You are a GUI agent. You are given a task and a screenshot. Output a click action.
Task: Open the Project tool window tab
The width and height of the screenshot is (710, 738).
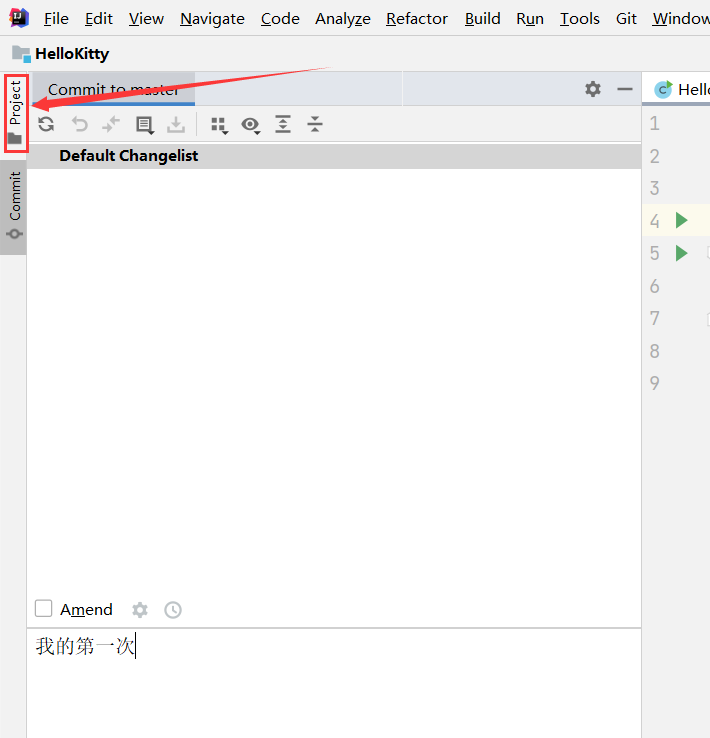coord(16,113)
